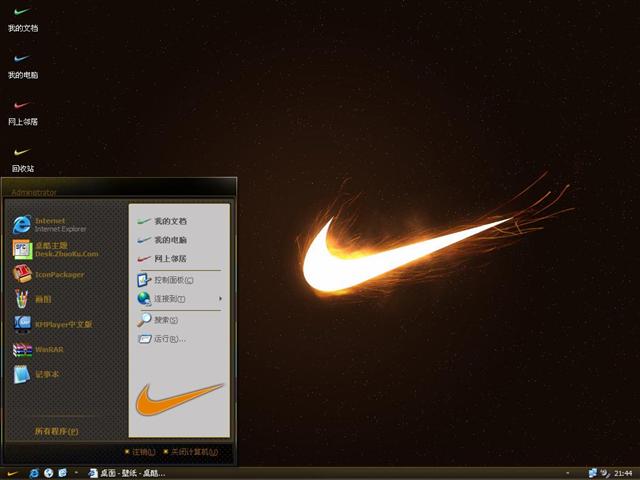Click the volume speaker icon in system tray
The width and height of the screenshot is (640, 480).
(x=605, y=473)
